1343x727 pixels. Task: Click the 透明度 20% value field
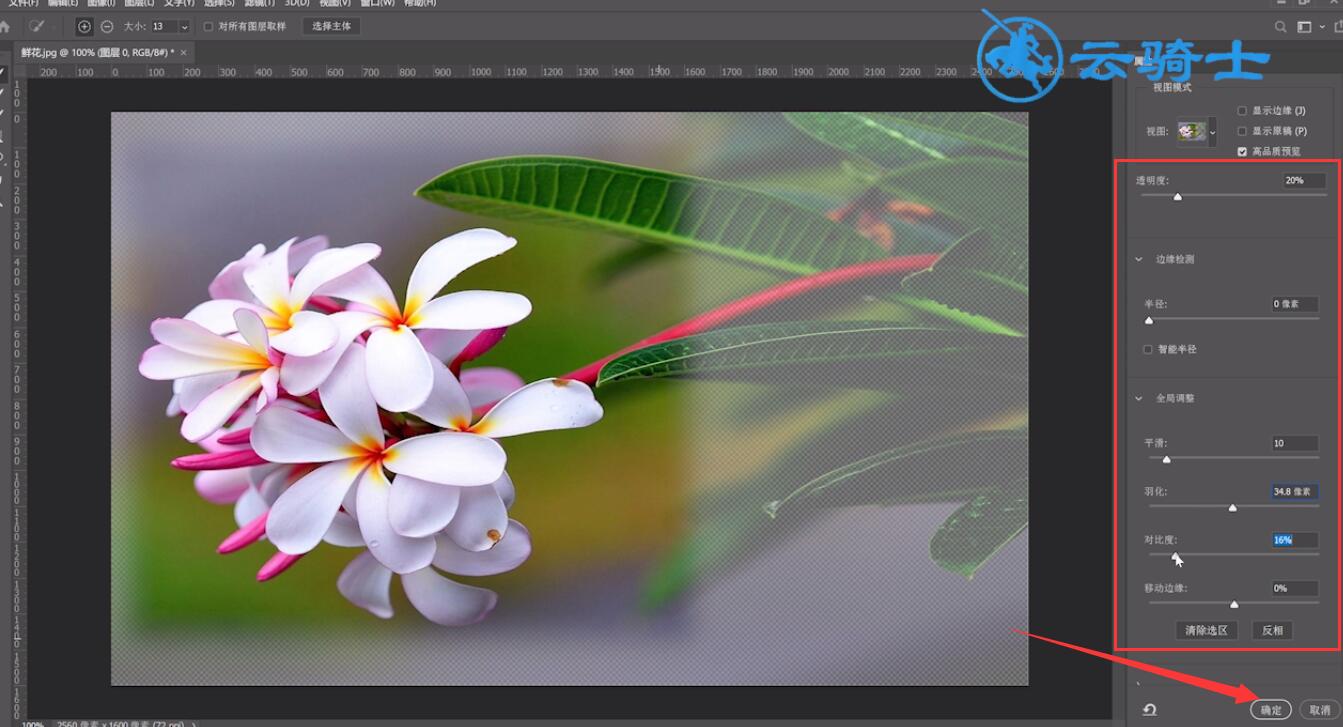coord(1304,181)
